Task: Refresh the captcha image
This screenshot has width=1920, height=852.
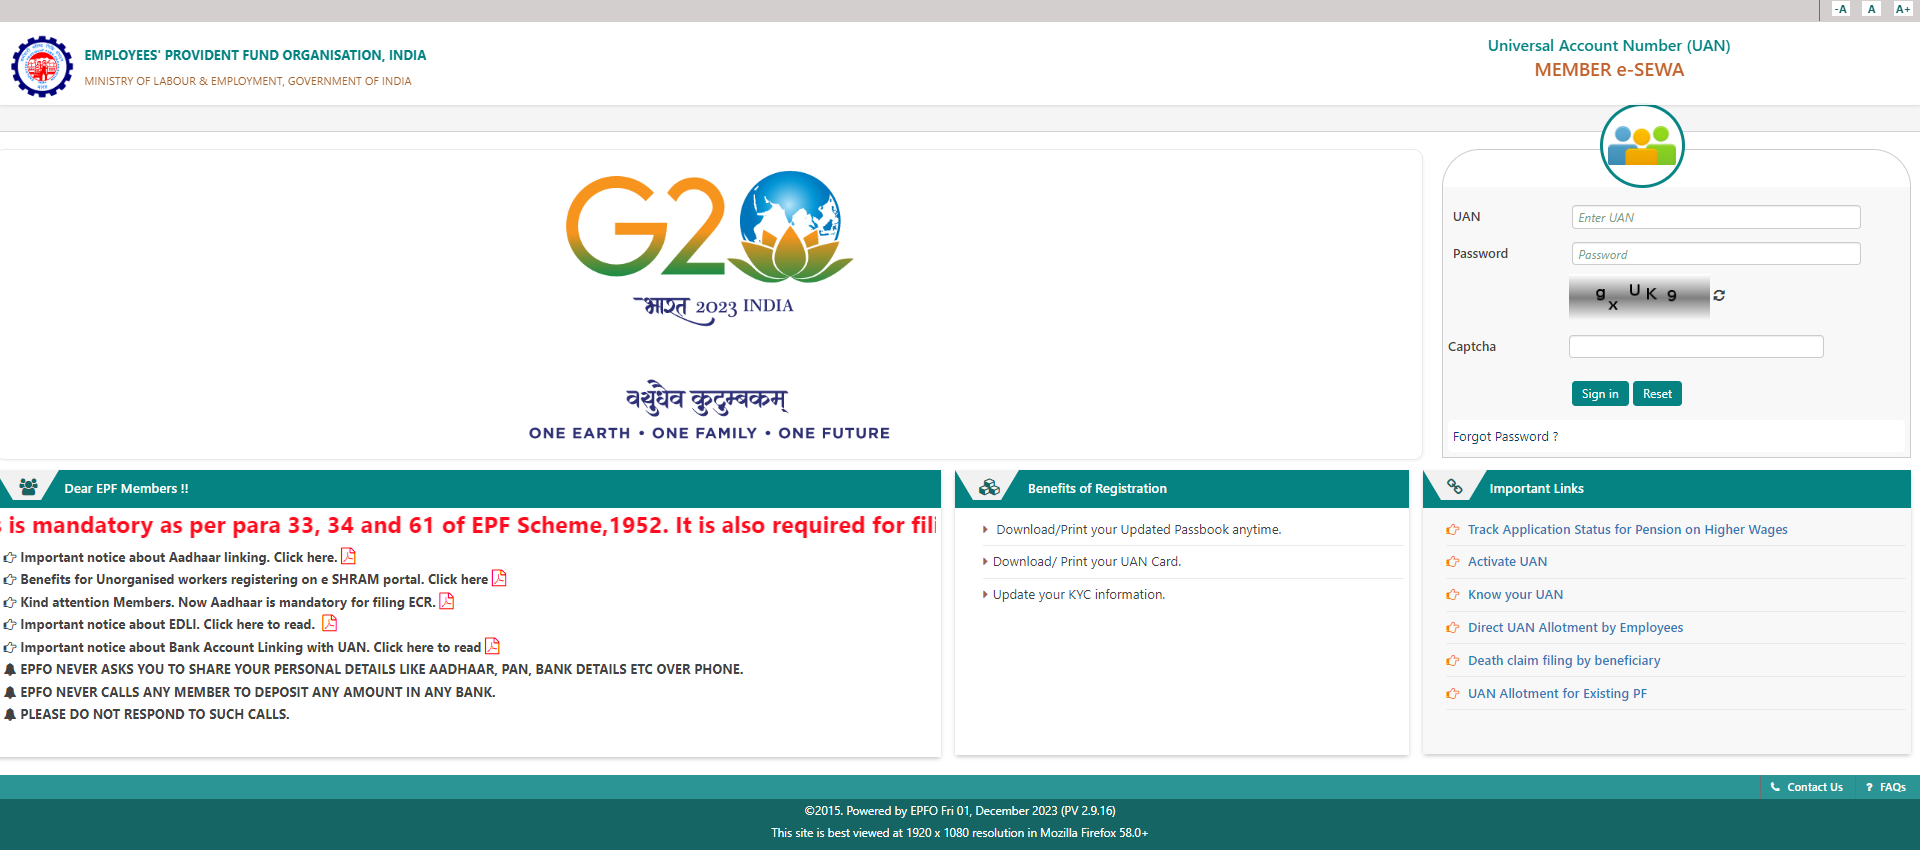Action: [x=1719, y=296]
